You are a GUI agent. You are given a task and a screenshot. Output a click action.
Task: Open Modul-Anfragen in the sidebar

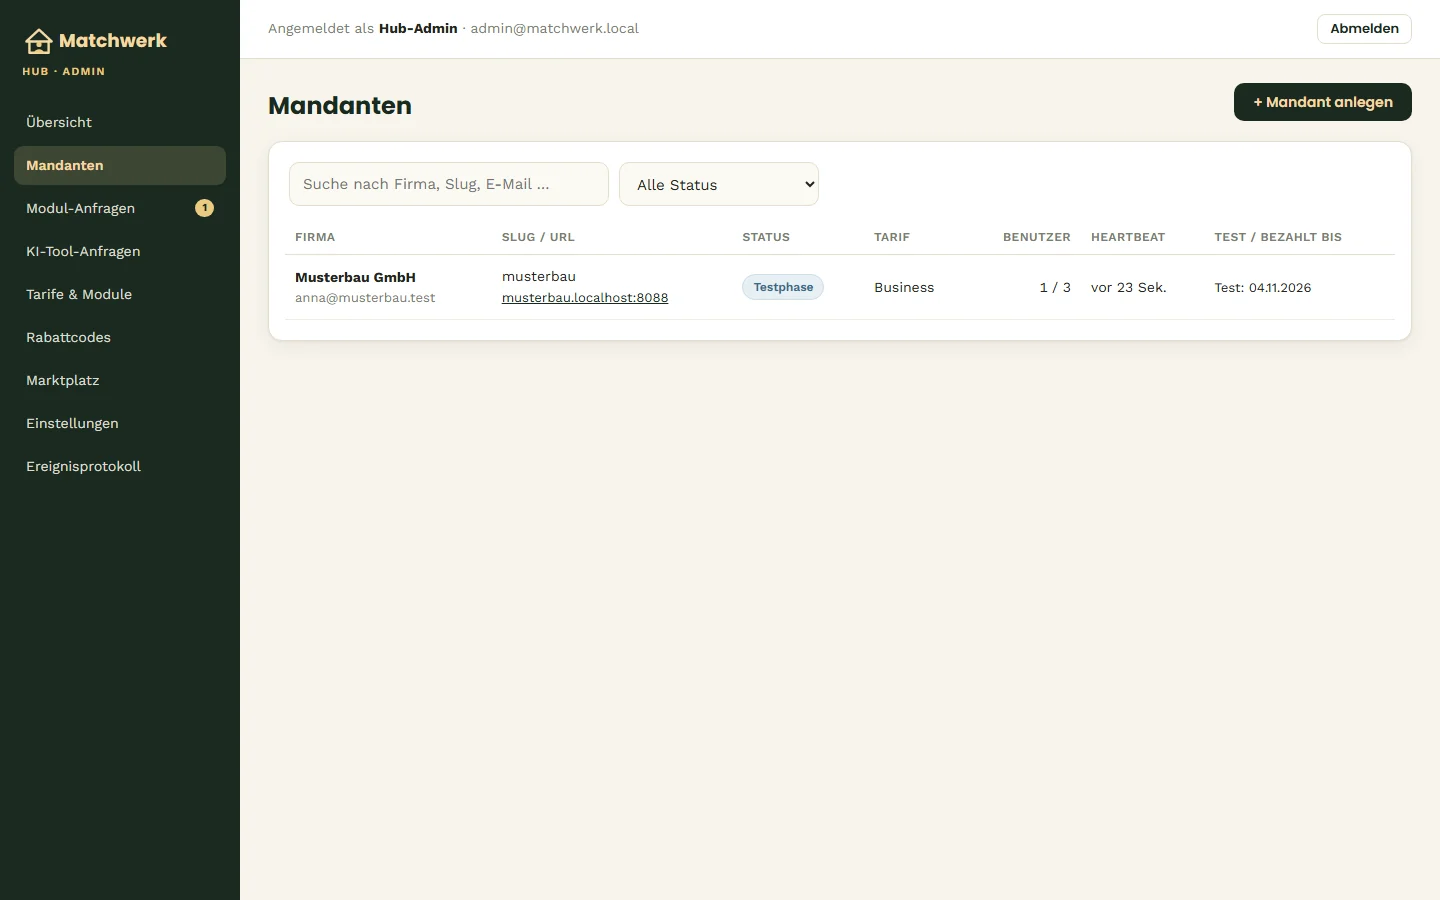point(120,208)
